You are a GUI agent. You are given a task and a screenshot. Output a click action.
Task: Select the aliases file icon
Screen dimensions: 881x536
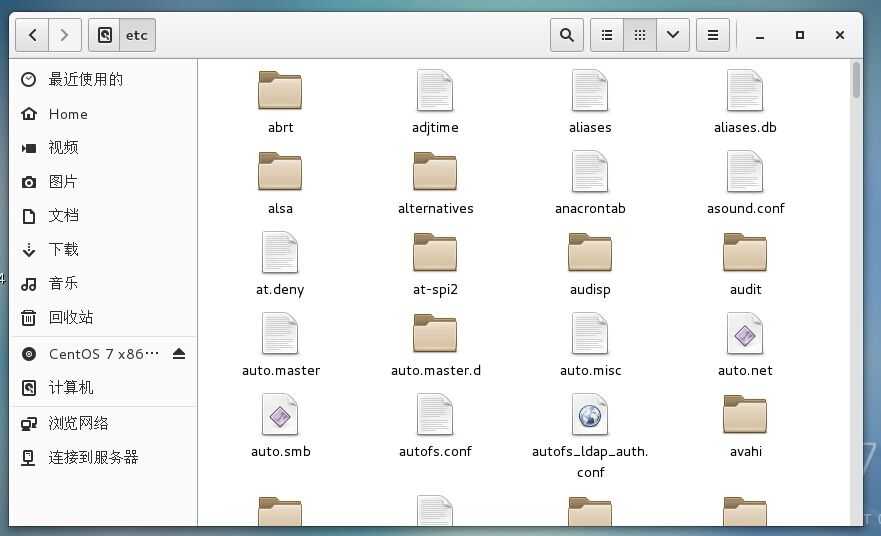coord(590,90)
